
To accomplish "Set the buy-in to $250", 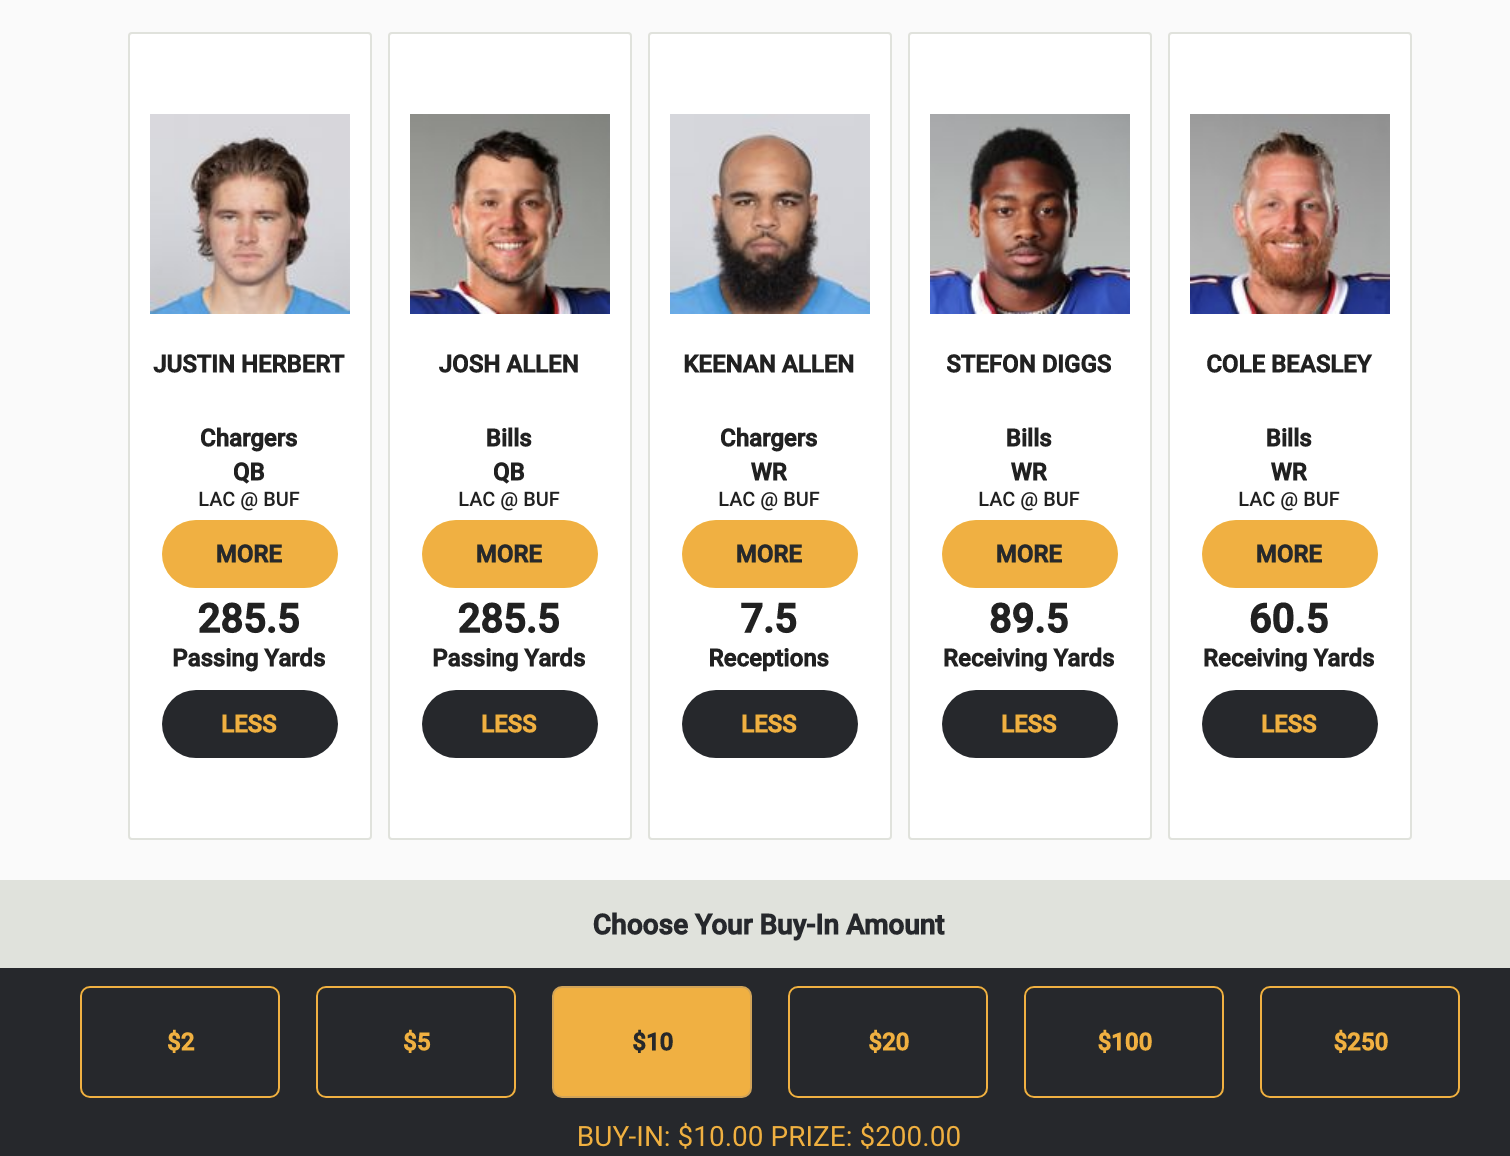I will pyautogui.click(x=1360, y=1042).
